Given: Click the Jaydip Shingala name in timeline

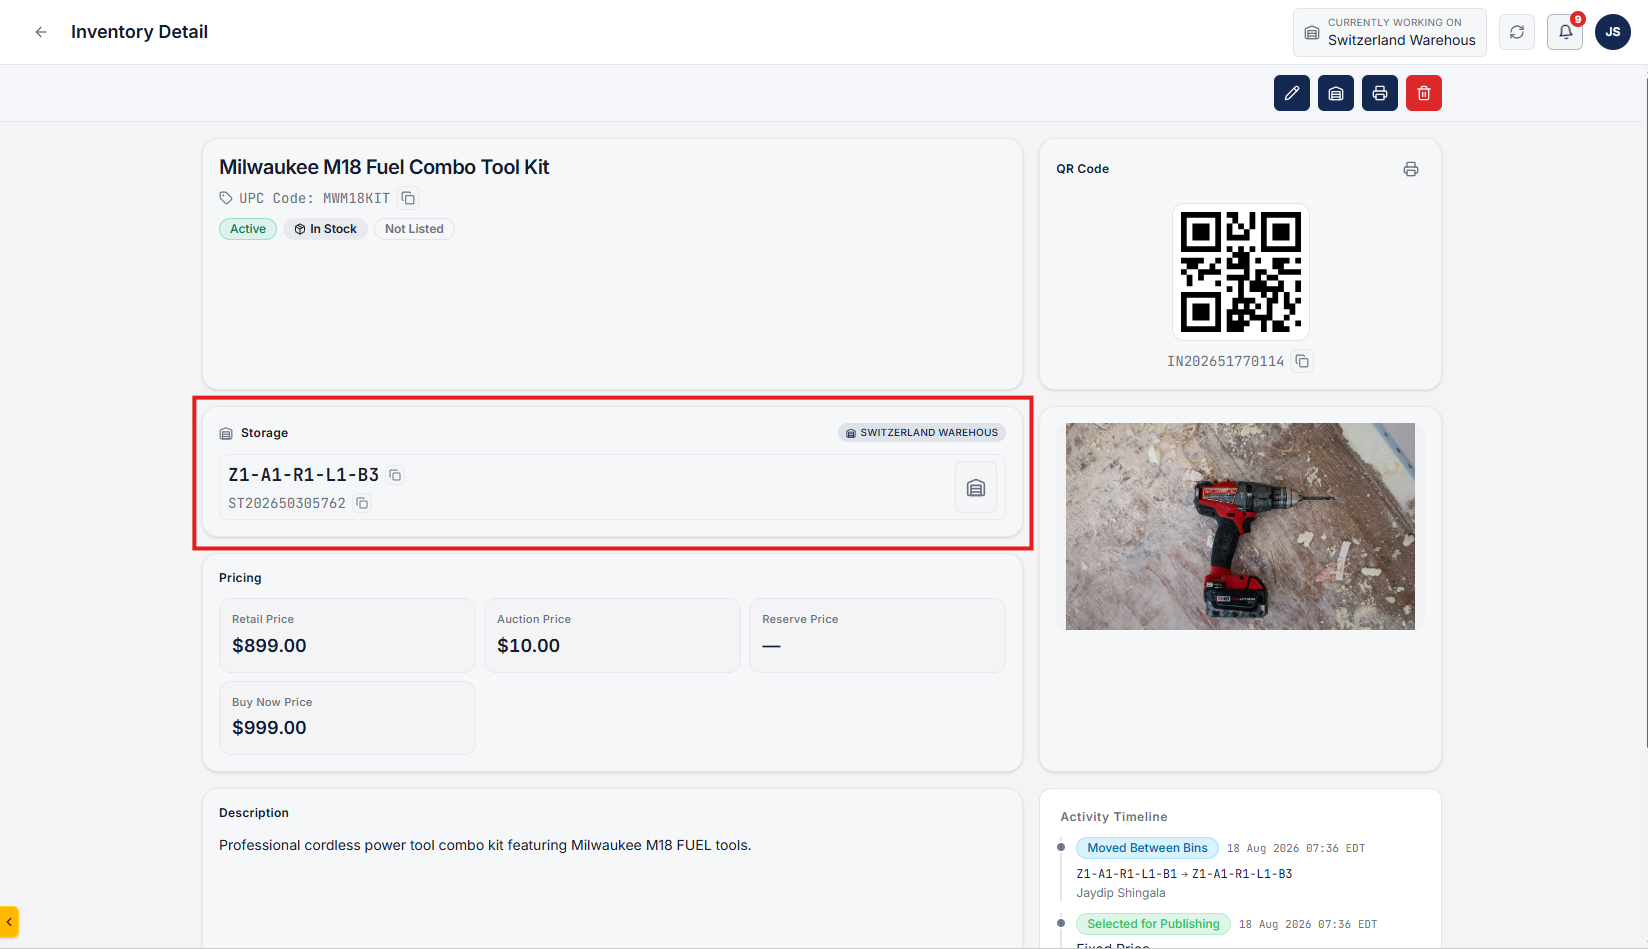Looking at the screenshot, I should pos(1121,893).
